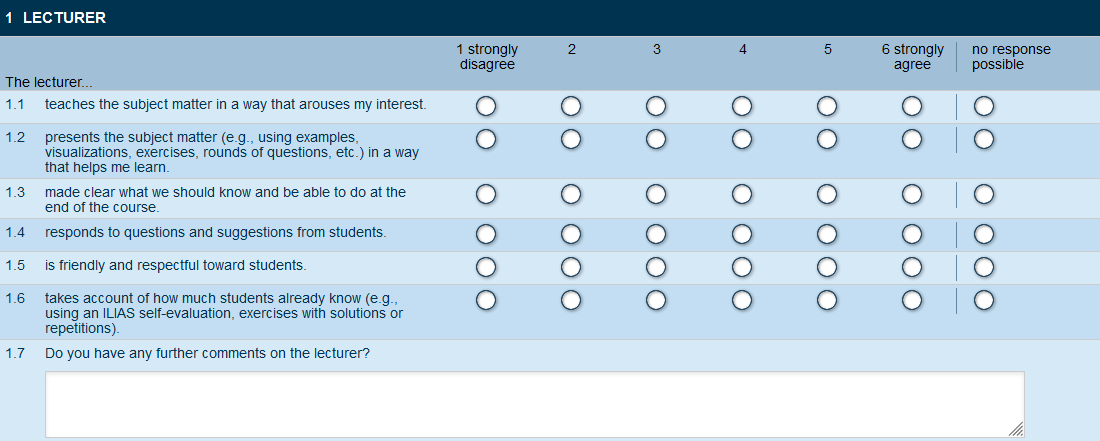This screenshot has width=1100, height=441.
Task: Choose rating 3 for question 1.2
Action: click(656, 140)
